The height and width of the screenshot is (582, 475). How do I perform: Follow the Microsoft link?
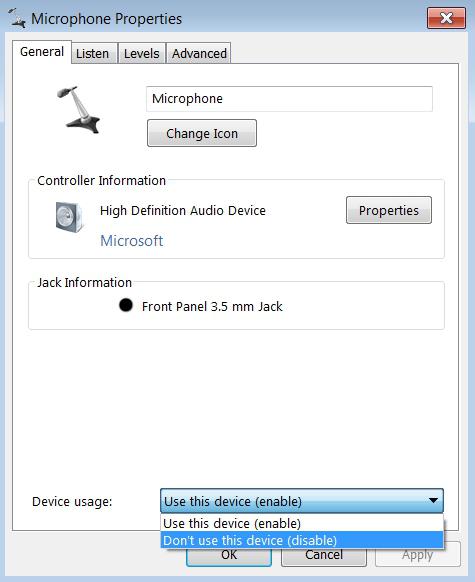pyautogui.click(x=132, y=241)
